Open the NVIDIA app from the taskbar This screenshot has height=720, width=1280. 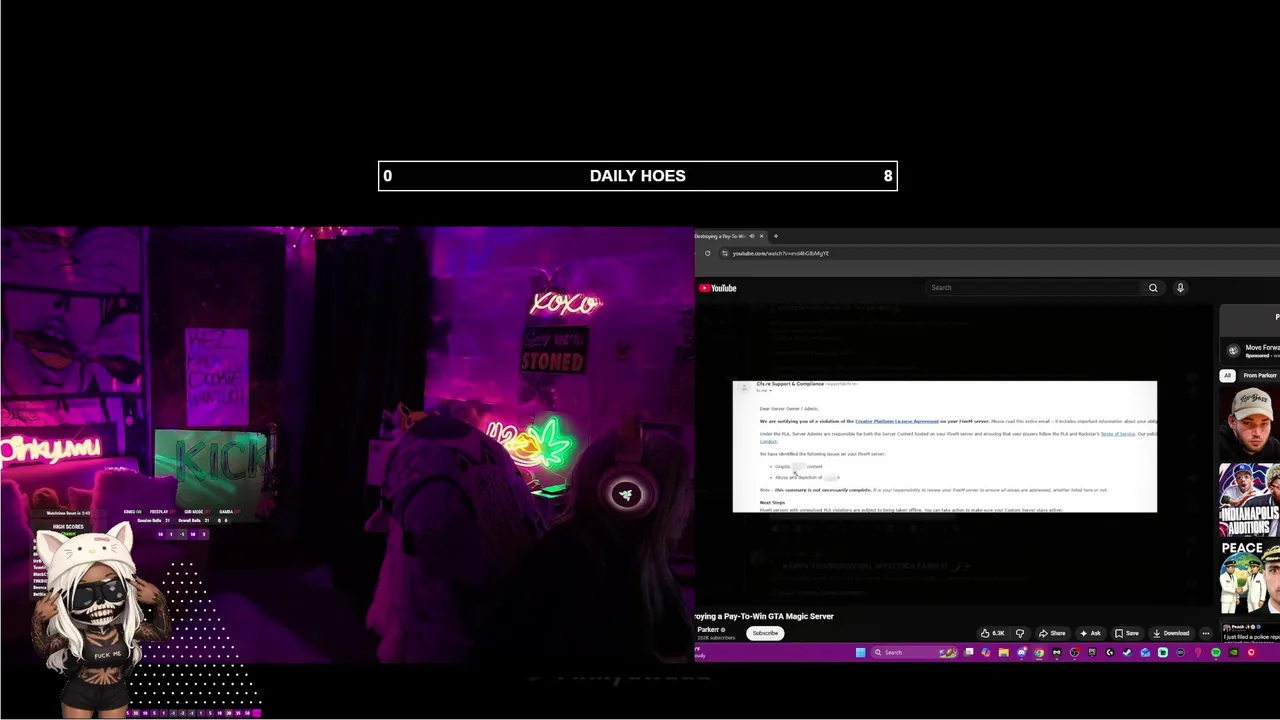point(1233,653)
